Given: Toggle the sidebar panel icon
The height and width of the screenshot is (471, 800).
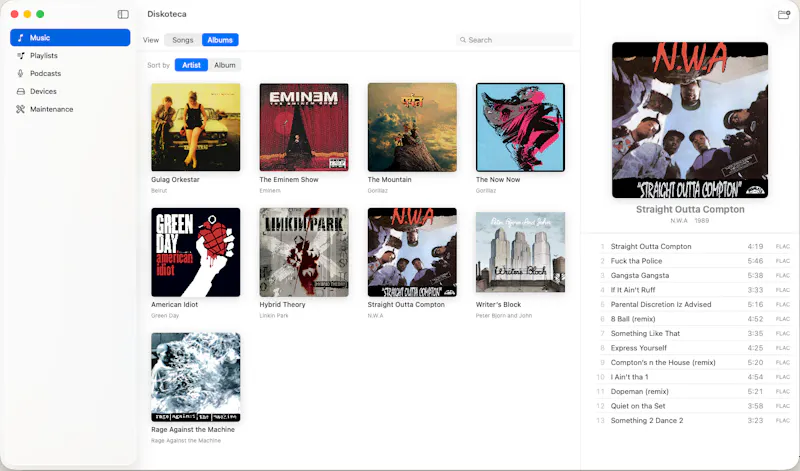Looking at the screenshot, I should [x=123, y=14].
